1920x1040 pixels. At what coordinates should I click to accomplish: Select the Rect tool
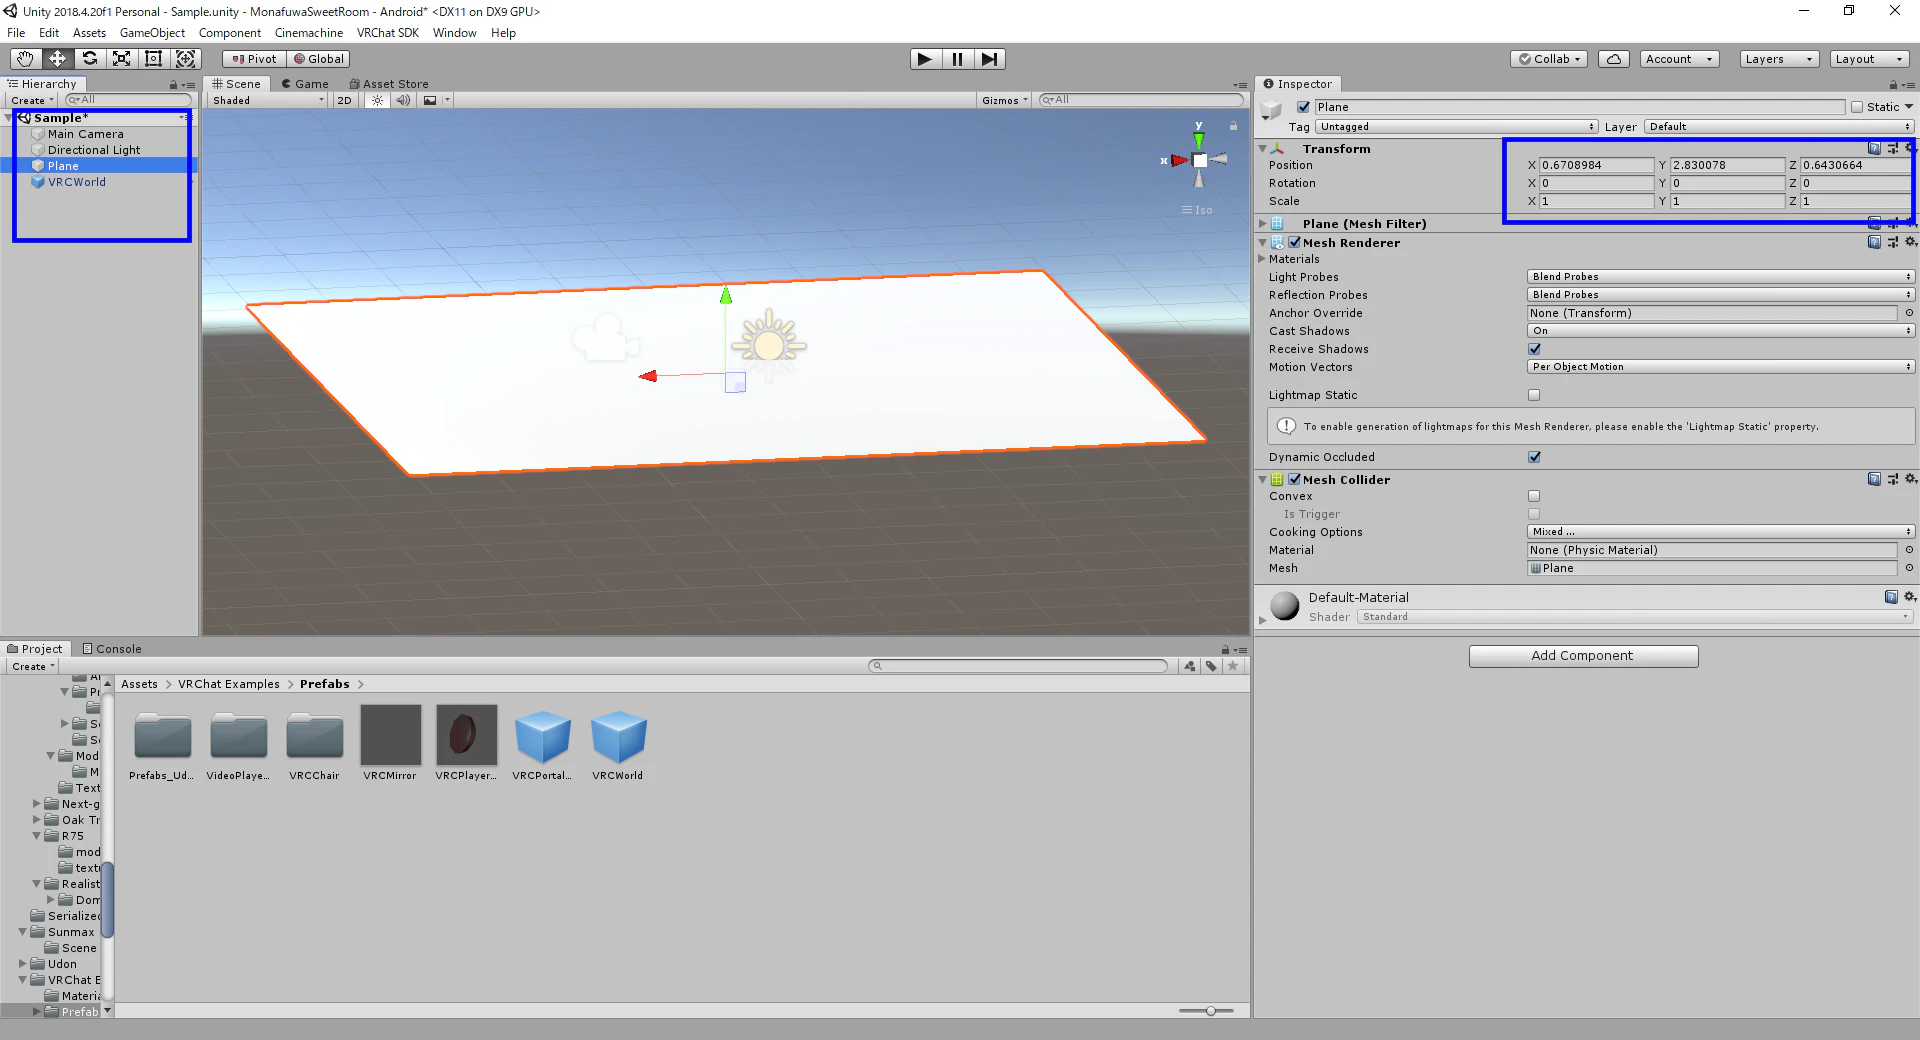click(153, 59)
